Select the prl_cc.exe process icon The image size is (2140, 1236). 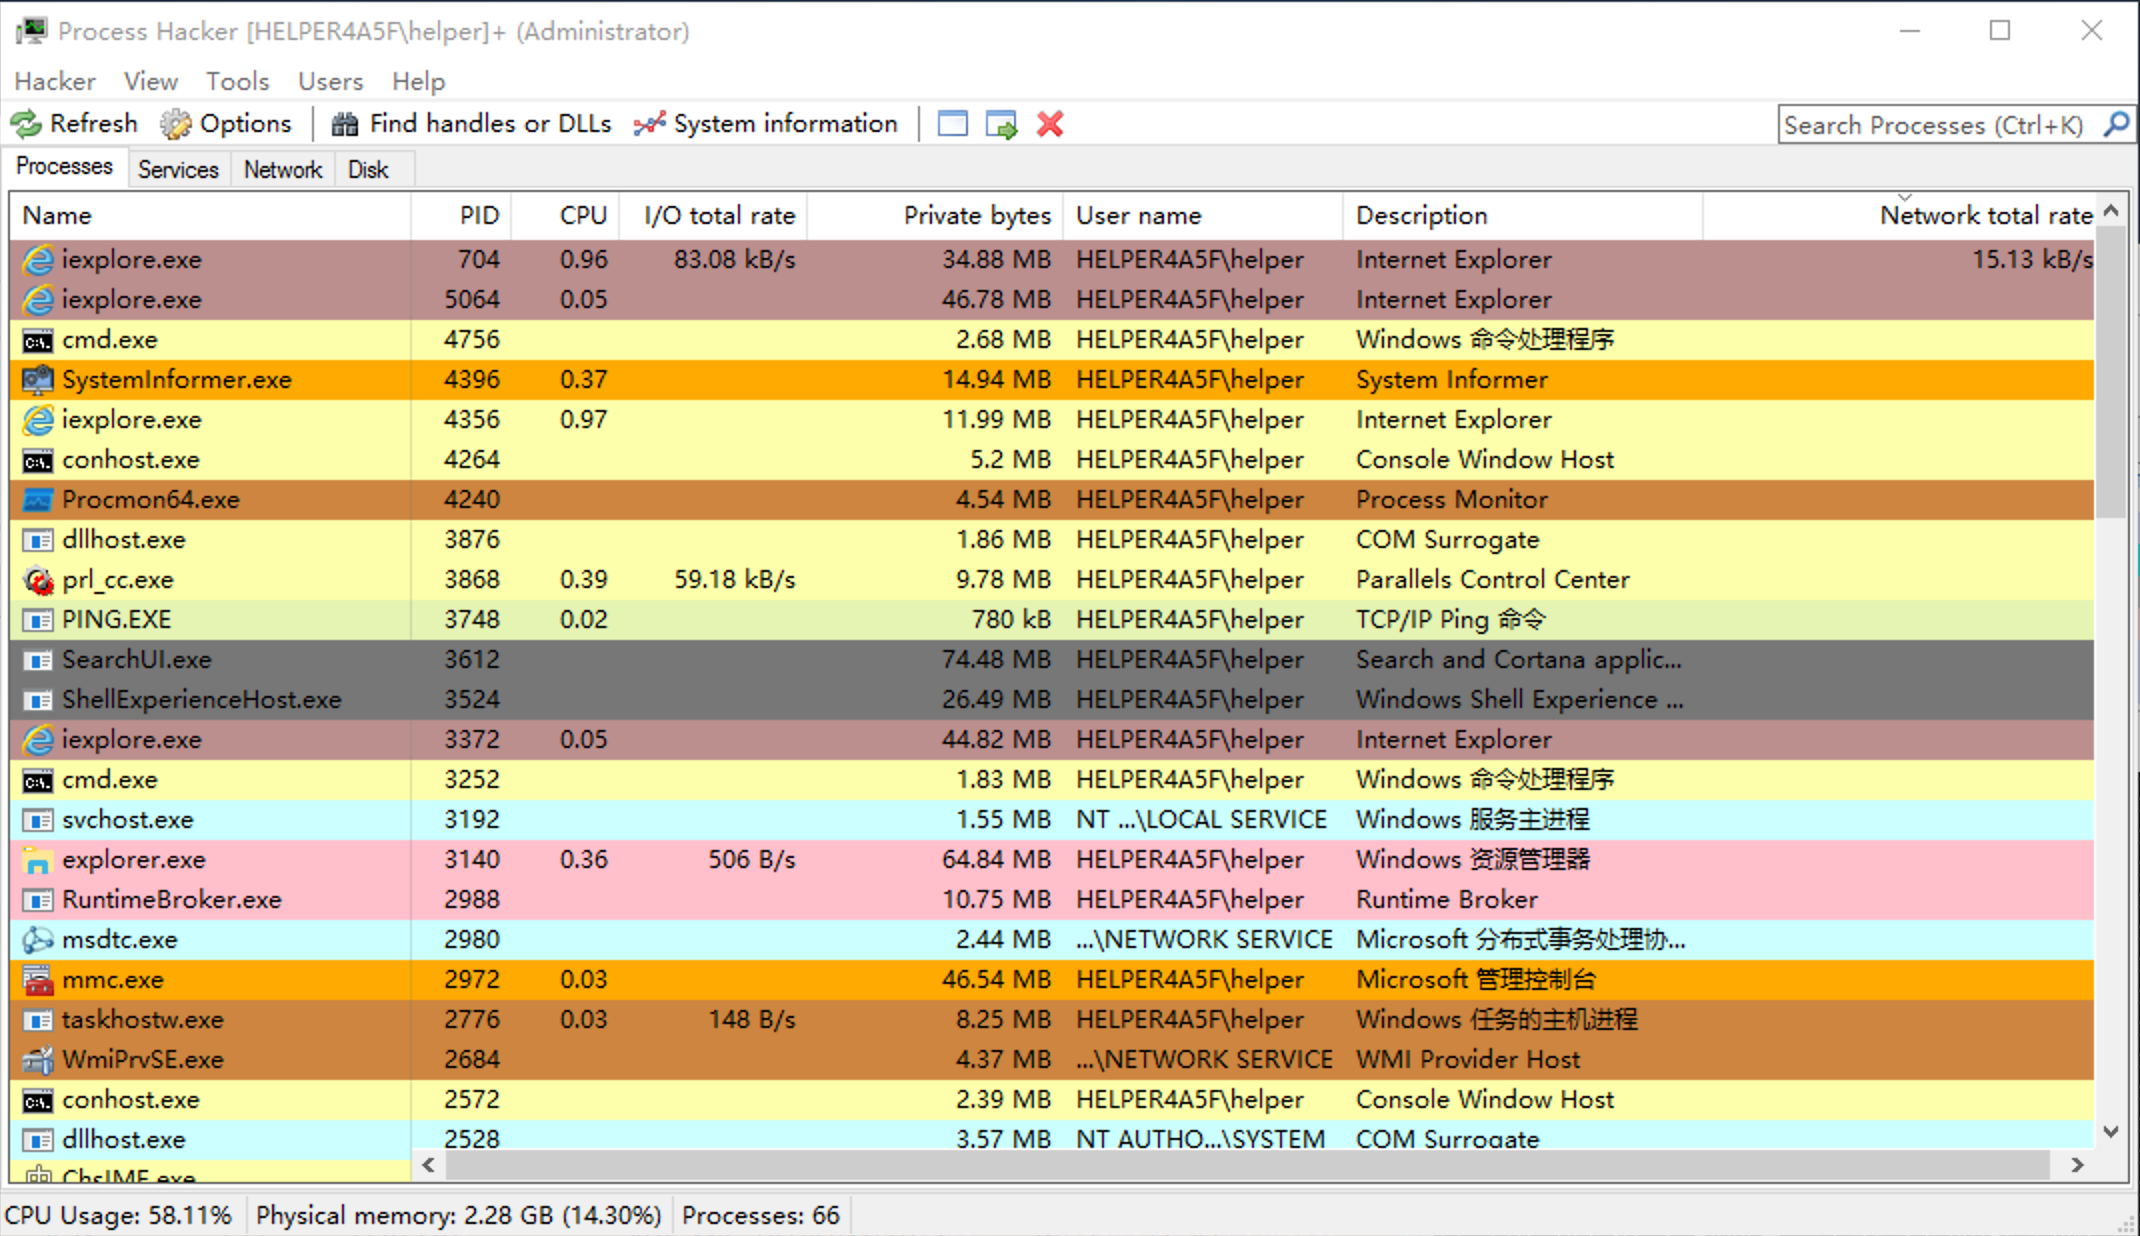point(38,580)
